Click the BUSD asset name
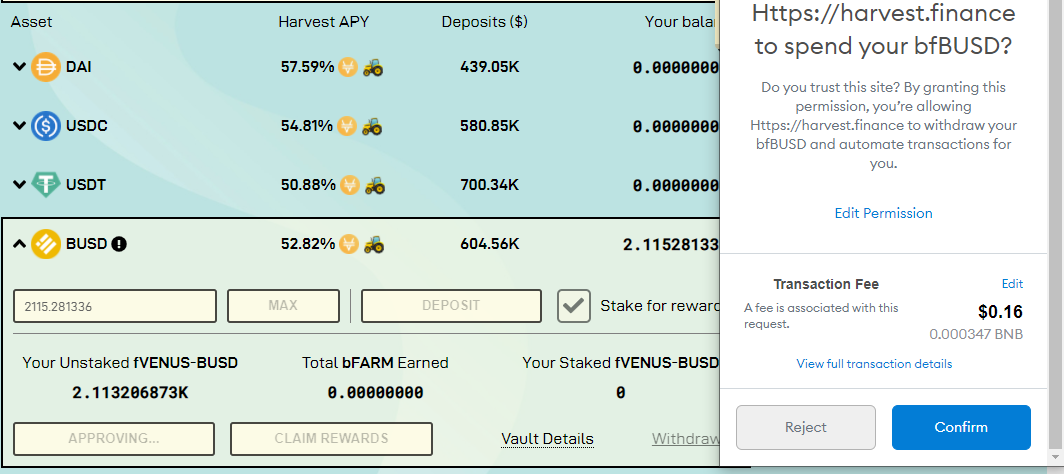The height and width of the screenshot is (474, 1064). click(87, 243)
